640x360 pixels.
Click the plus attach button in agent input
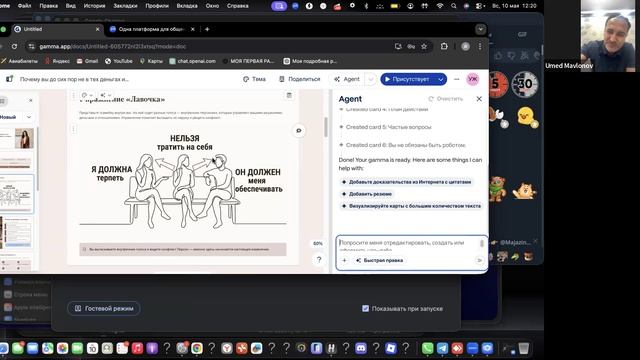click(344, 260)
